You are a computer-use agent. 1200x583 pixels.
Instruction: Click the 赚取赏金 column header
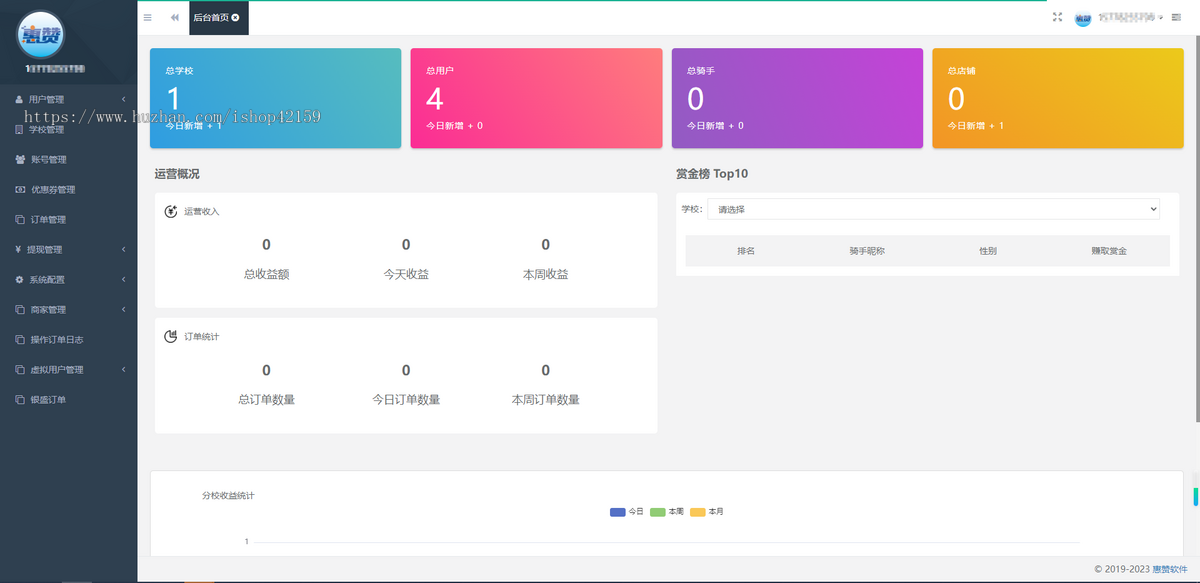1109,251
